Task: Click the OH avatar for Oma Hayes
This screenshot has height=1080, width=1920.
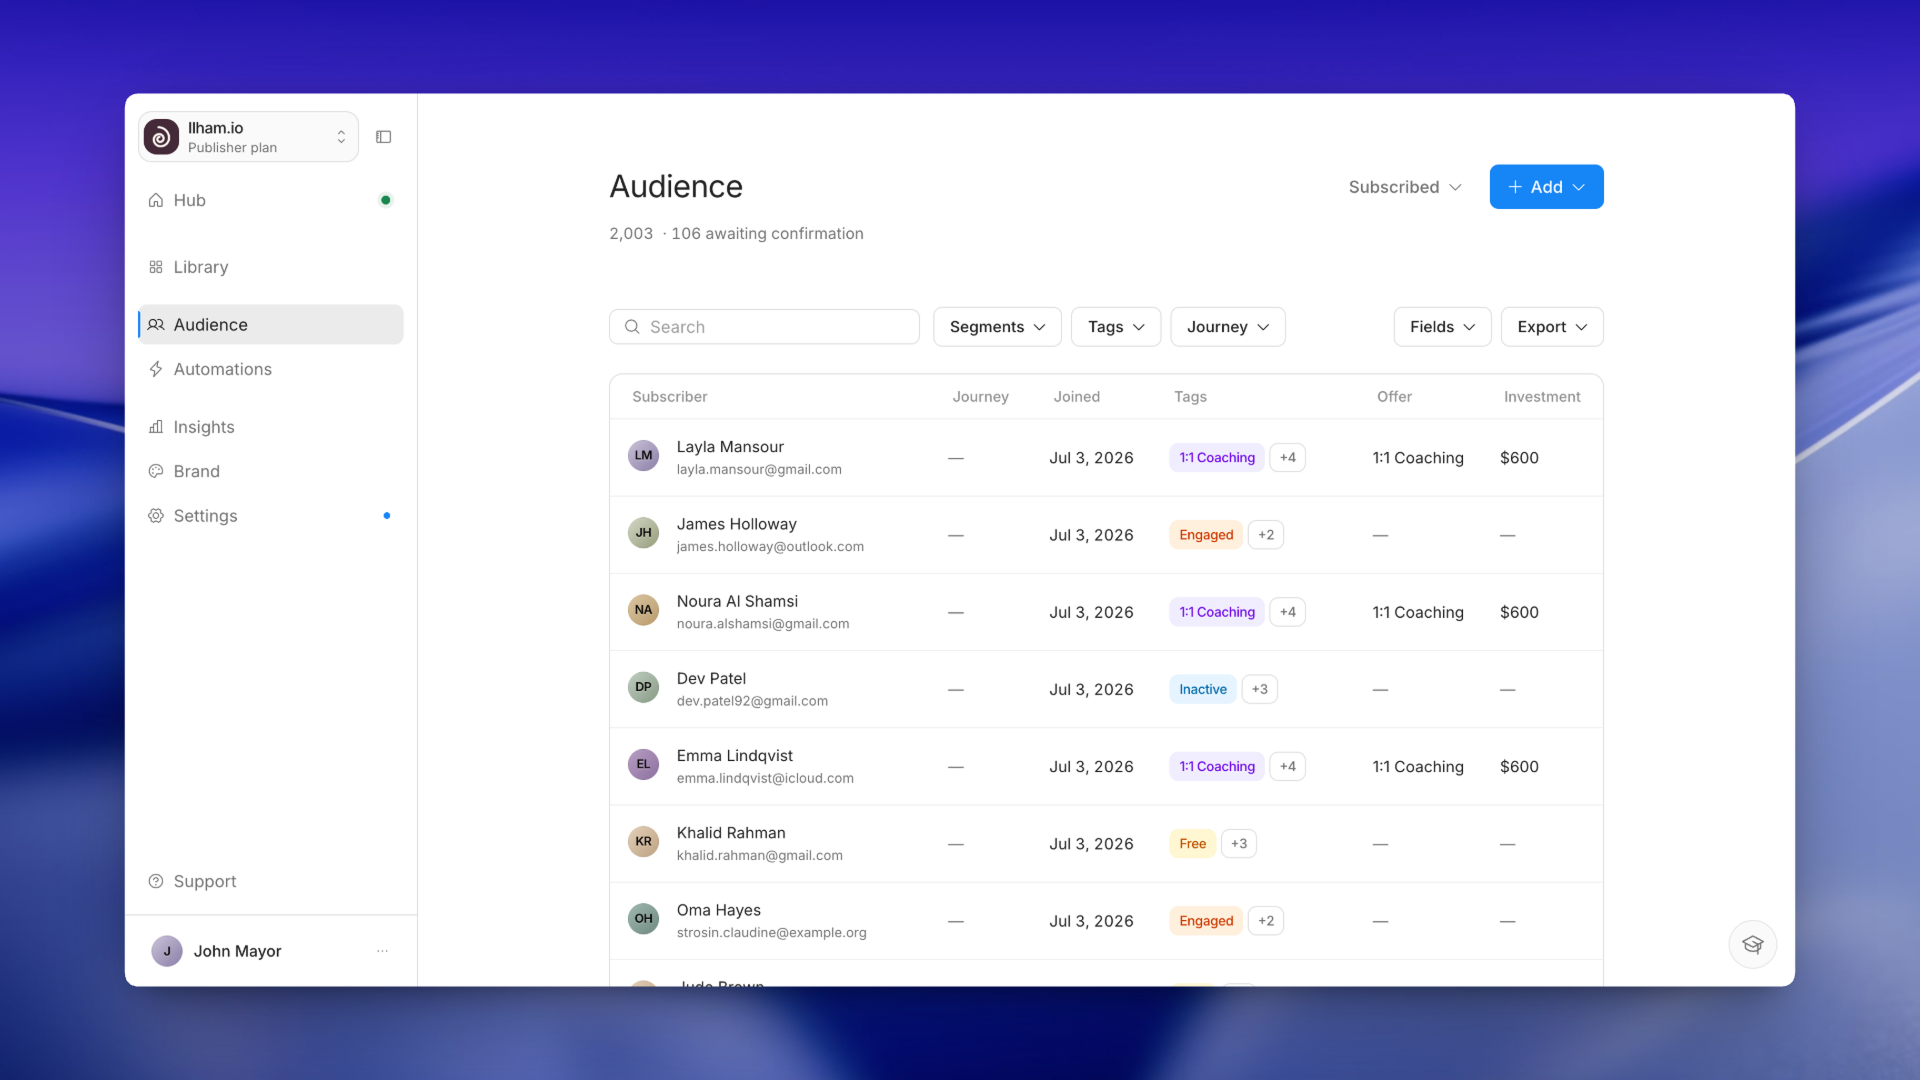Action: [643, 919]
